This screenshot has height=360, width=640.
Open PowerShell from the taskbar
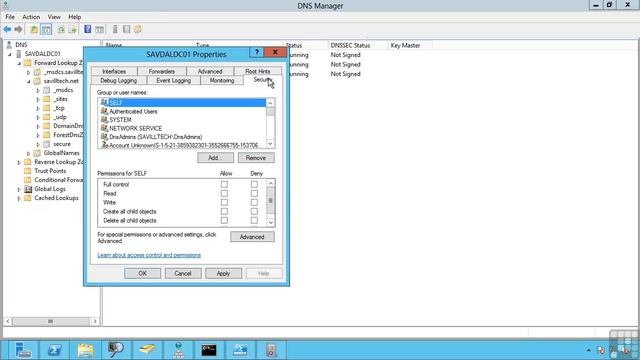tap(54, 350)
